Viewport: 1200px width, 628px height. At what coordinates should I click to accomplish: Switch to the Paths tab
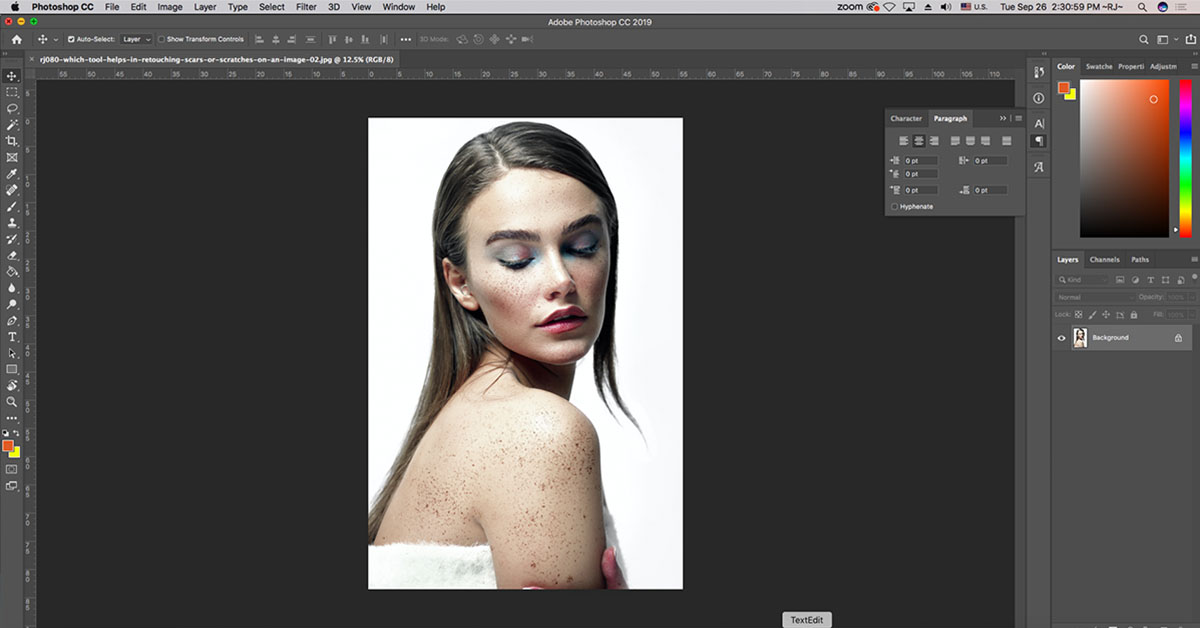pos(1140,259)
